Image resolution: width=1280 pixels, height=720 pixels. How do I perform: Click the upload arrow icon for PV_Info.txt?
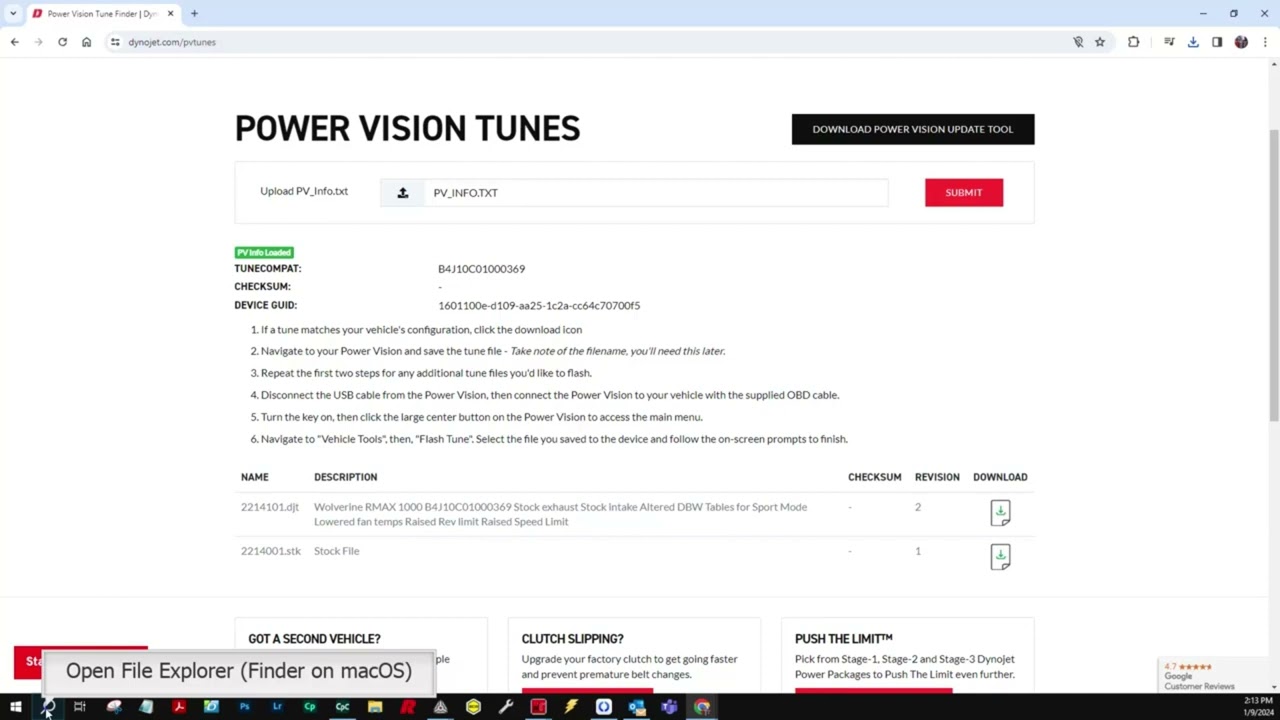click(403, 193)
